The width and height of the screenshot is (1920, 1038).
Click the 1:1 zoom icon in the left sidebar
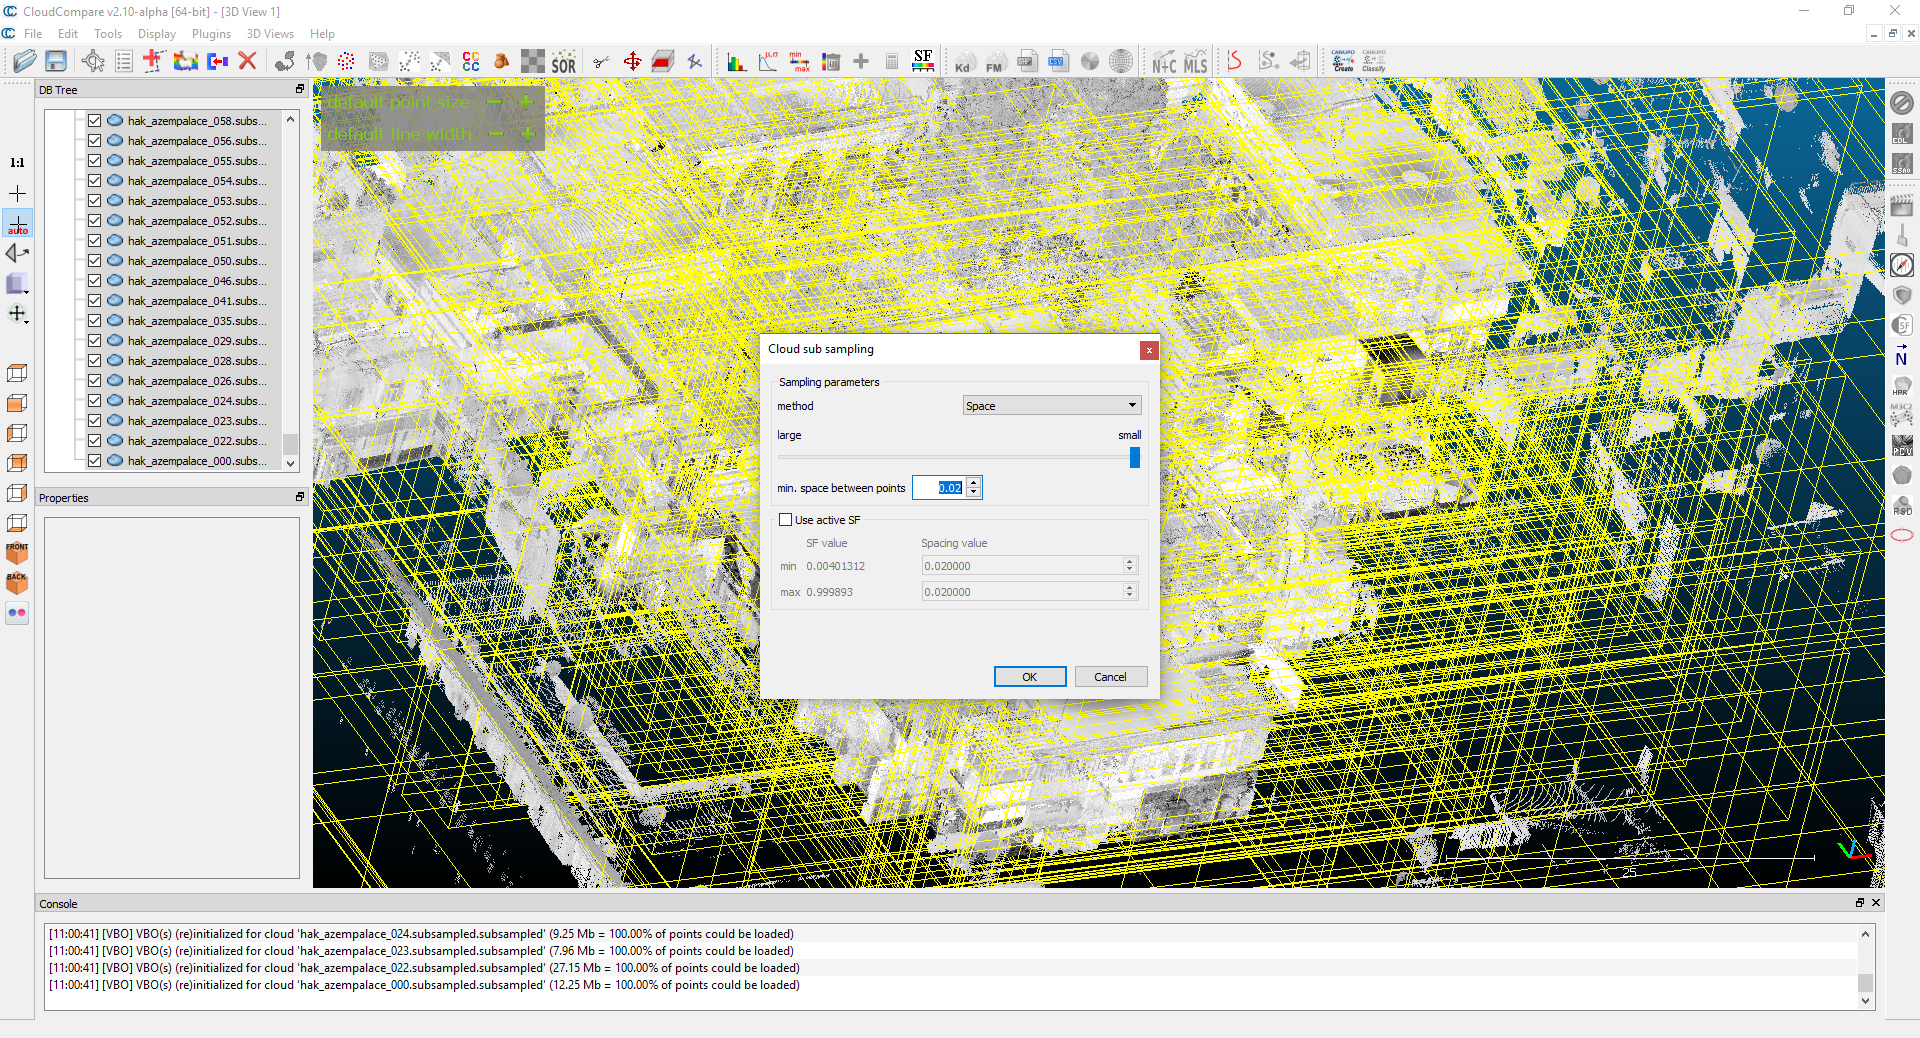(17, 162)
